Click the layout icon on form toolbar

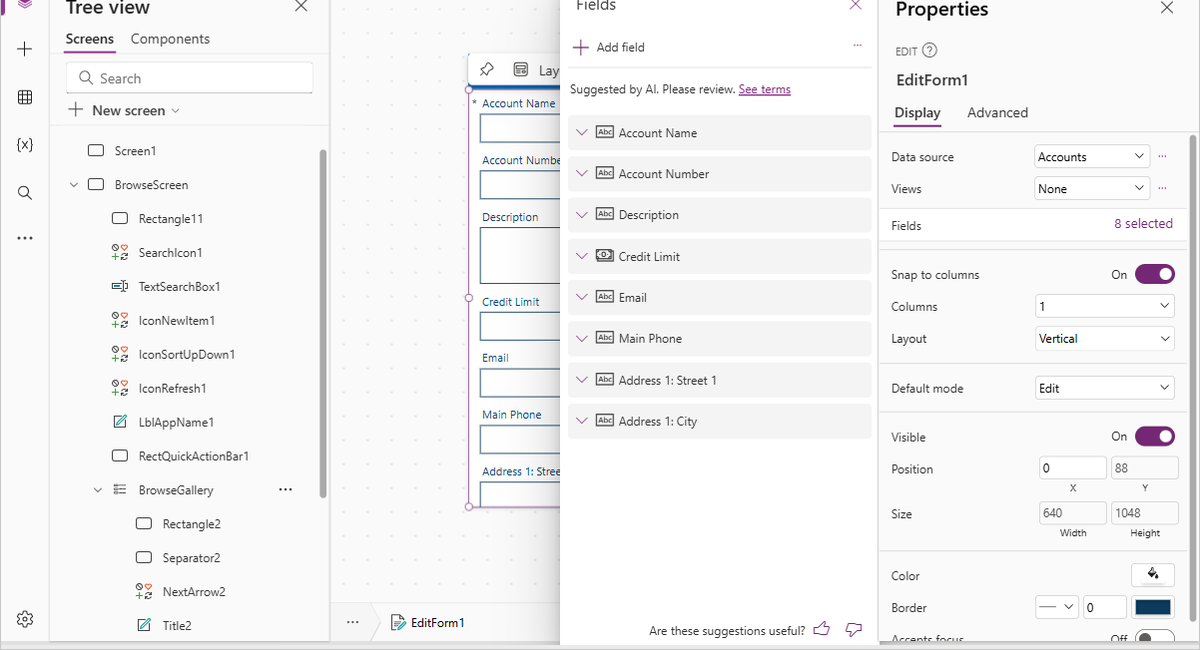click(520, 70)
